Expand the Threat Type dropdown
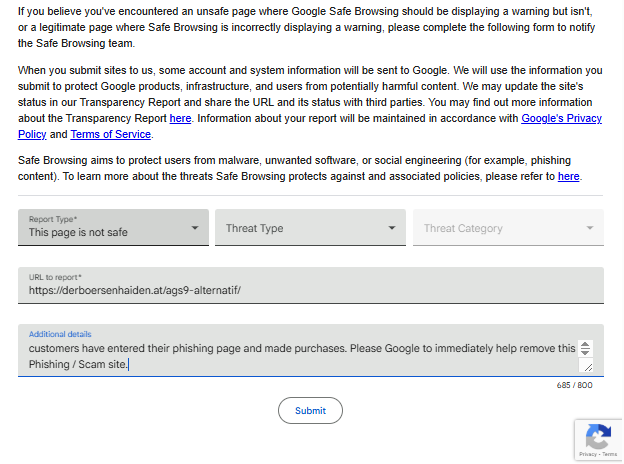624x464 pixels. click(310, 228)
